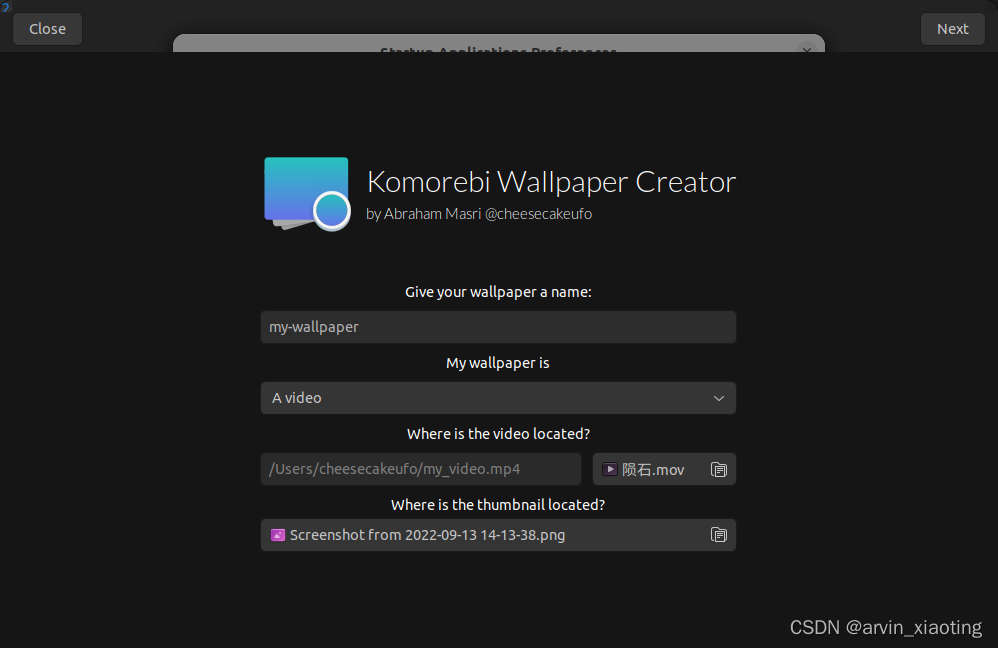Click 'Where is the video located?' label

click(498, 434)
